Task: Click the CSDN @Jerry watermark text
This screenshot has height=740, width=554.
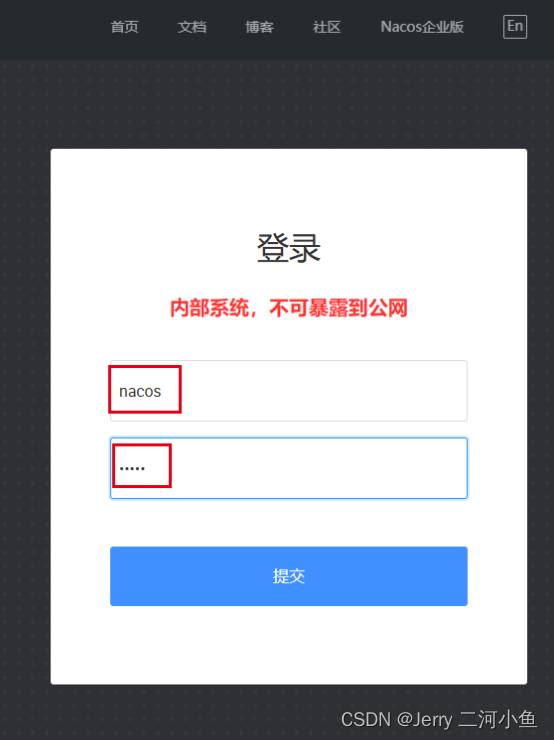Action: tap(439, 720)
